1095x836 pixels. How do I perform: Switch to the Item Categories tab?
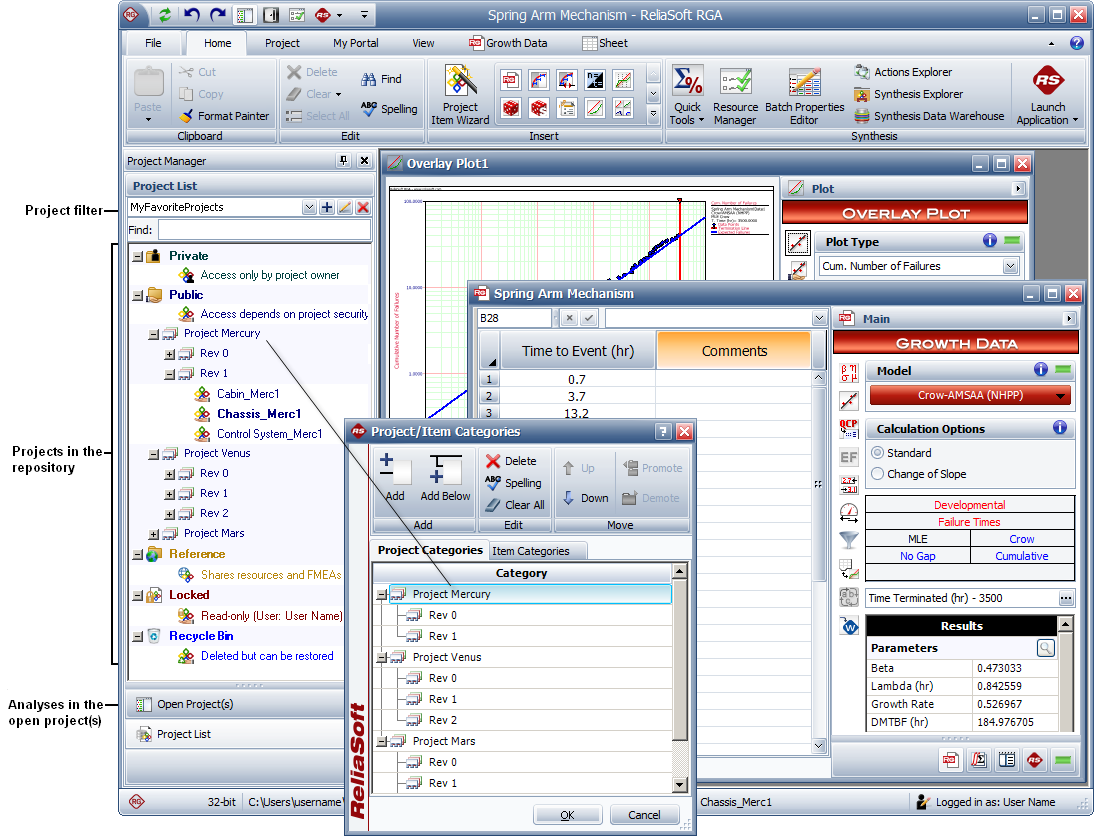pyautogui.click(x=530, y=551)
